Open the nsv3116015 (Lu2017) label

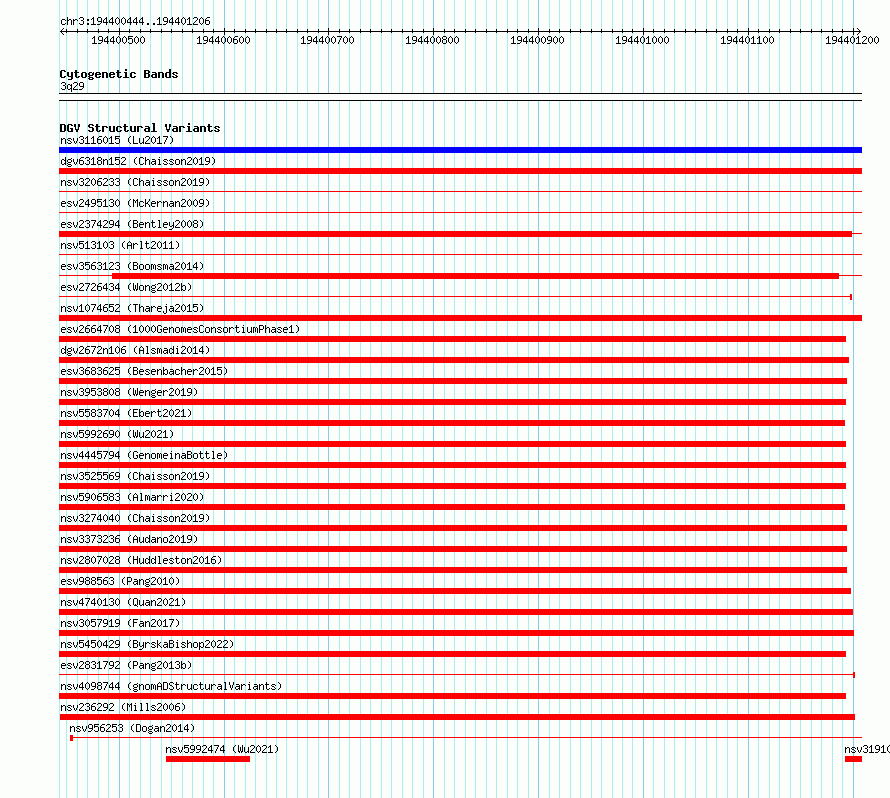(x=117, y=140)
